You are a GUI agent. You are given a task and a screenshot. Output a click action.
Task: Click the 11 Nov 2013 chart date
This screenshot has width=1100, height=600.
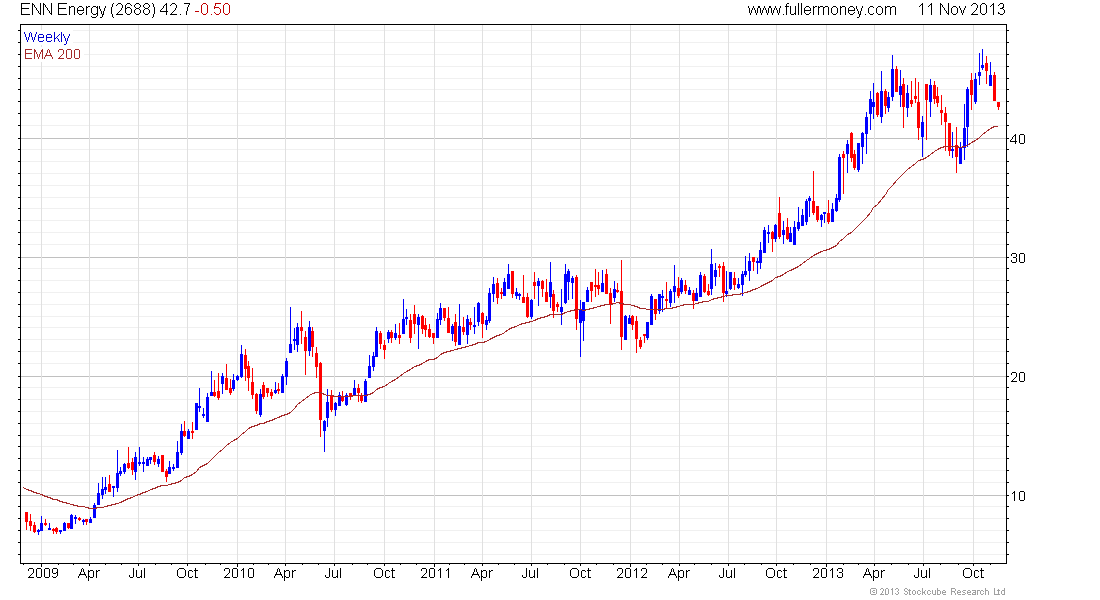[961, 10]
